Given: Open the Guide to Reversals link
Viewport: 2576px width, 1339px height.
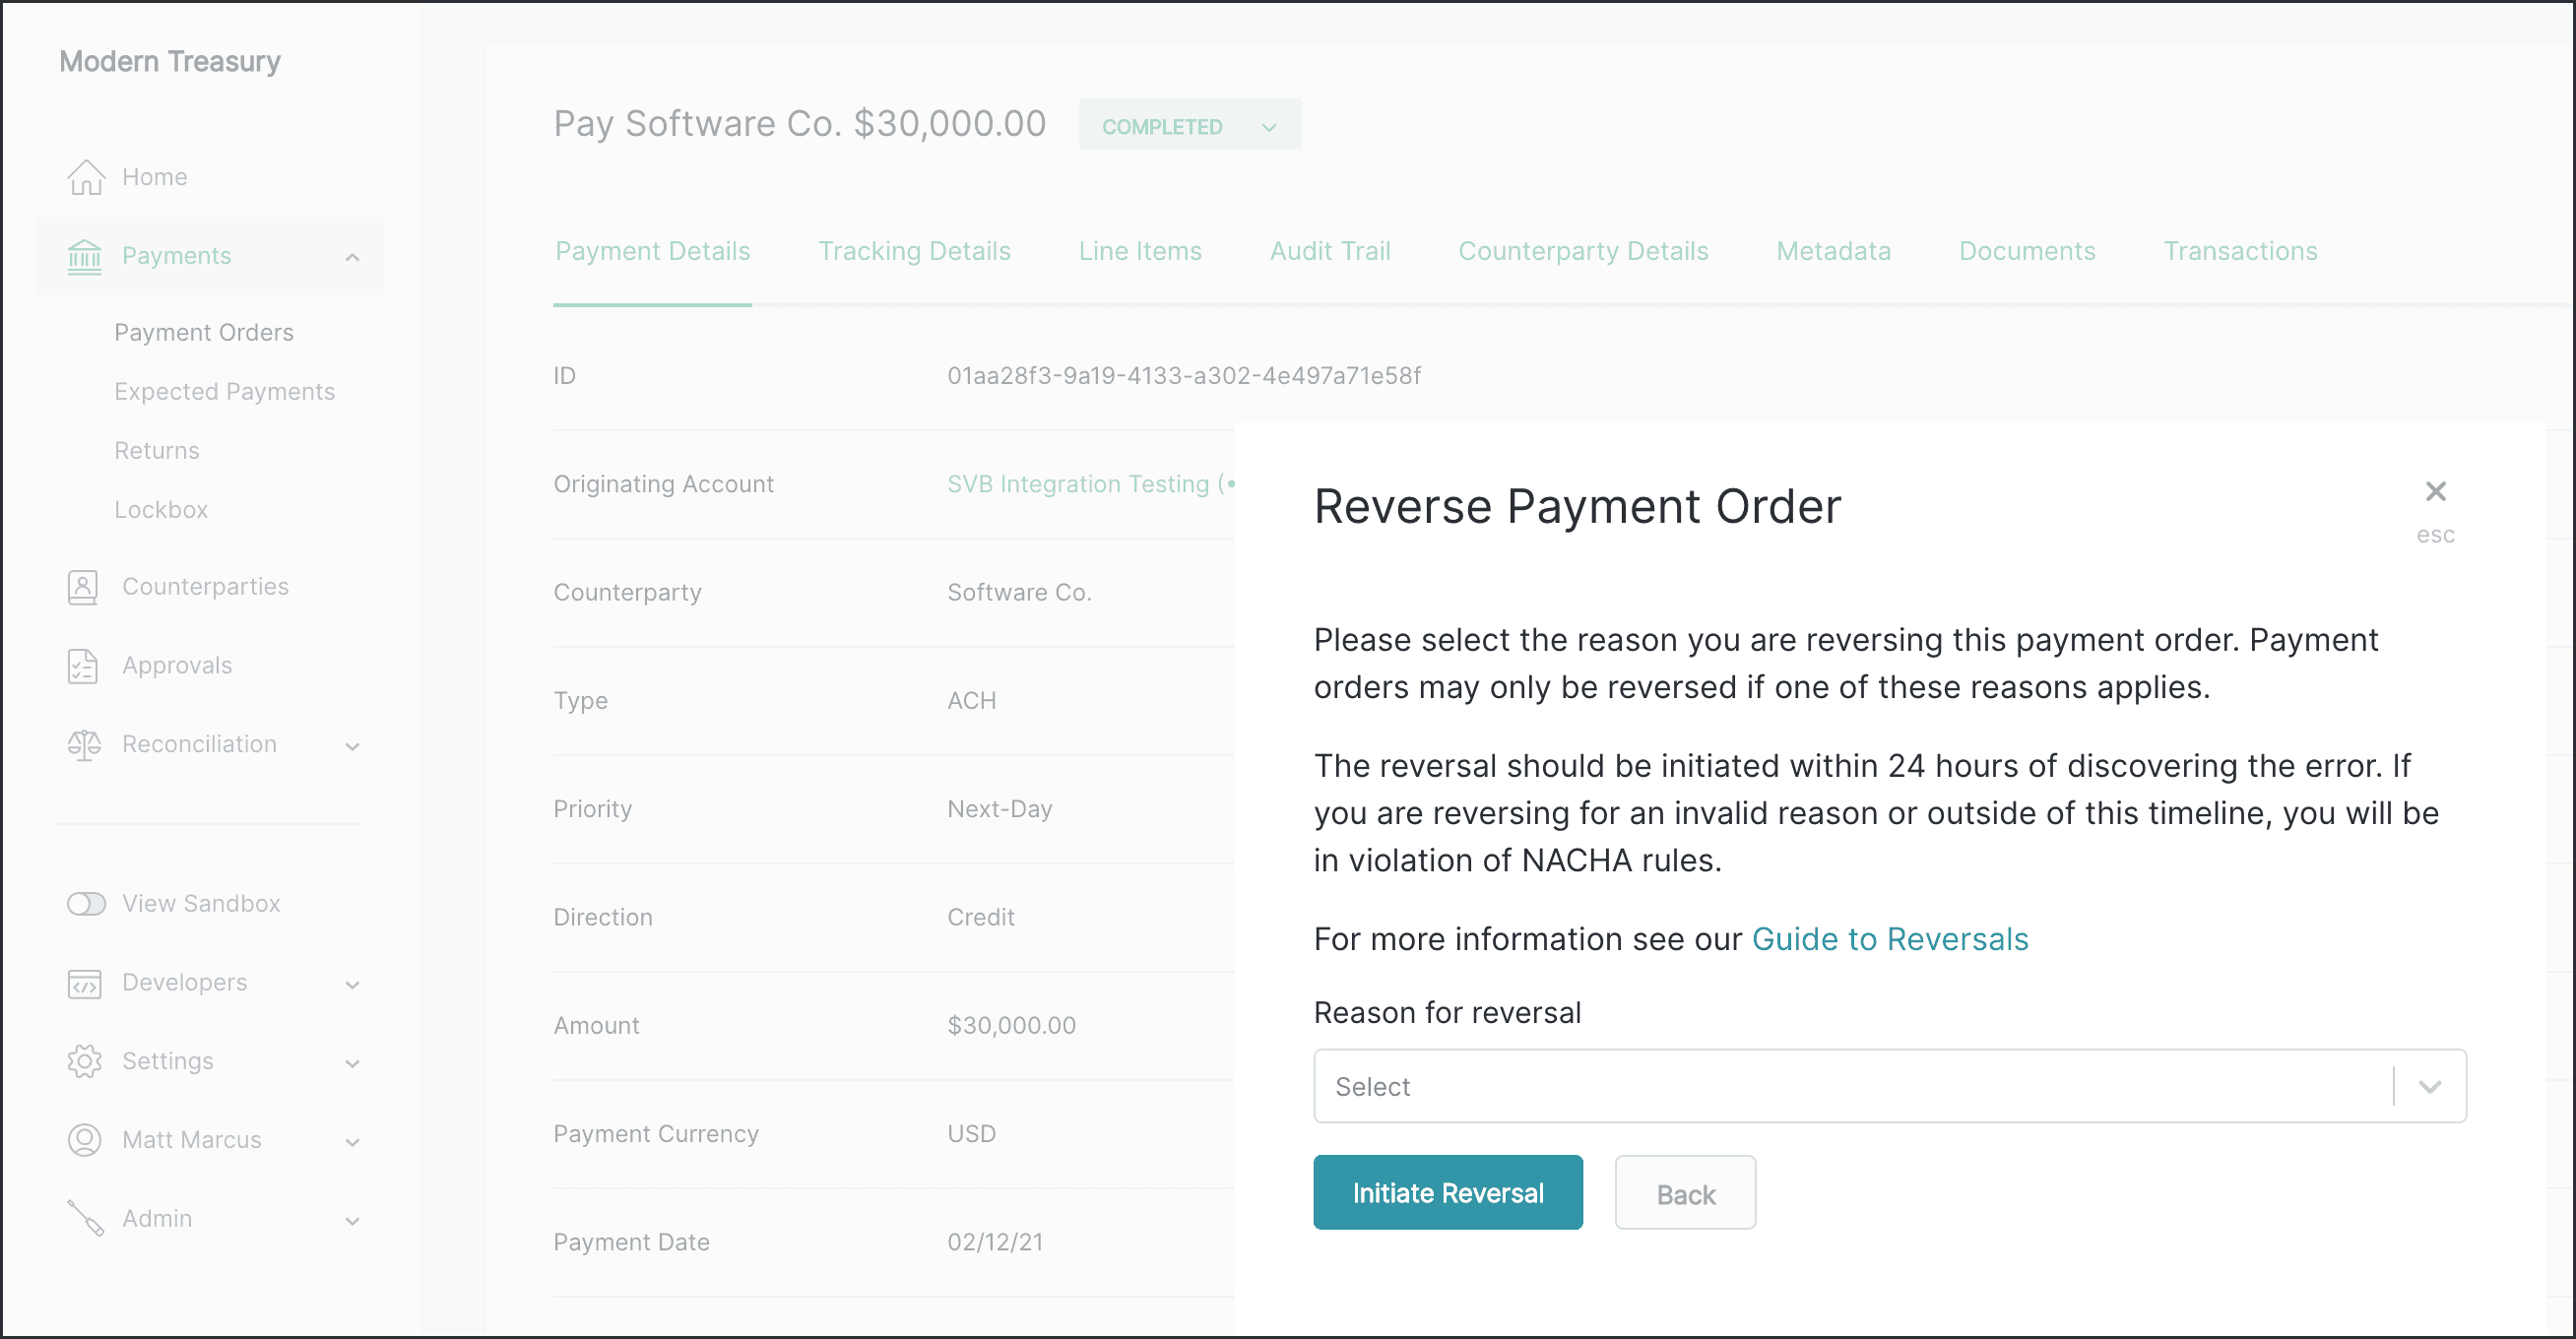Looking at the screenshot, I should [x=1889, y=939].
